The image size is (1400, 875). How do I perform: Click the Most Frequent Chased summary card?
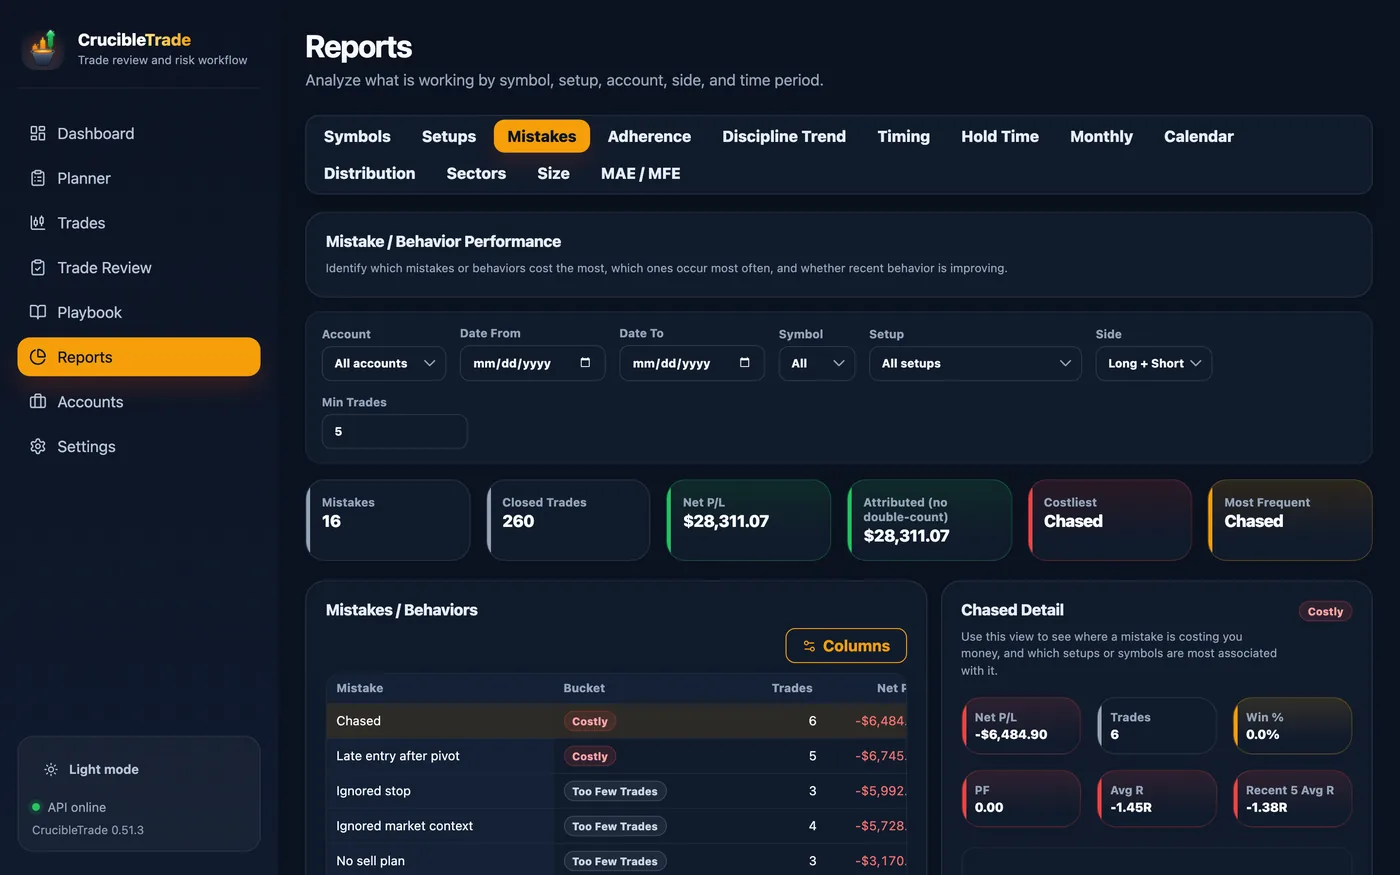tap(1290, 520)
